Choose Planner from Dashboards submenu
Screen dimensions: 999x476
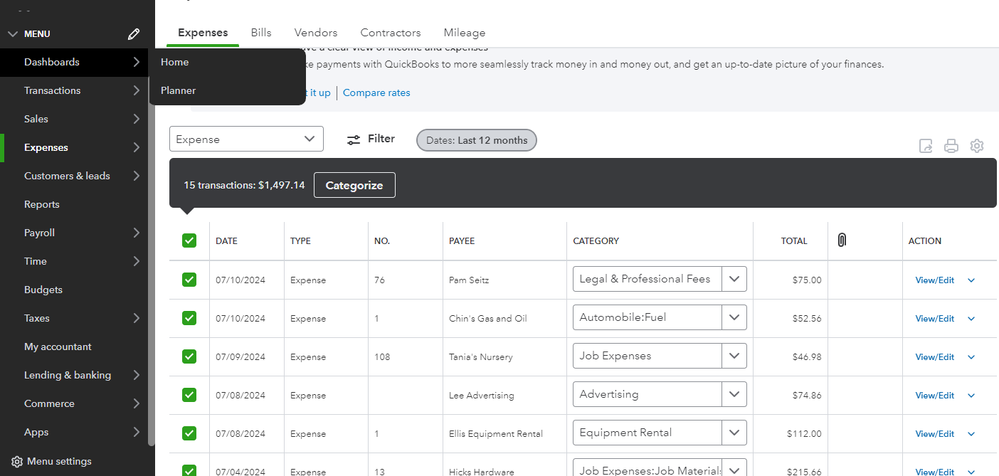coord(178,90)
